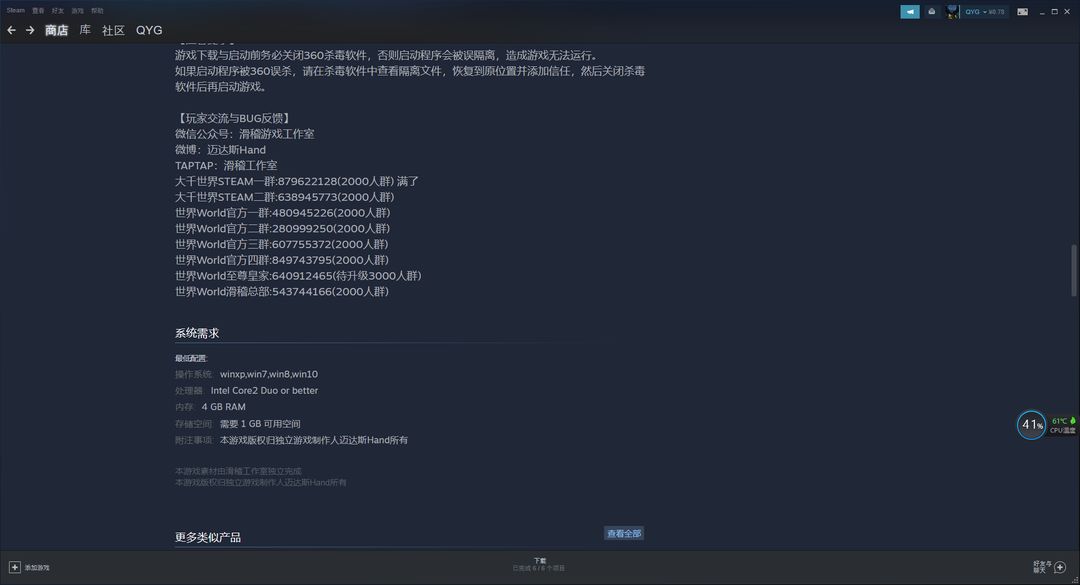Screen dimensions: 1080x585
Task: Click the 更多类似产品 heading
Action: (208, 537)
